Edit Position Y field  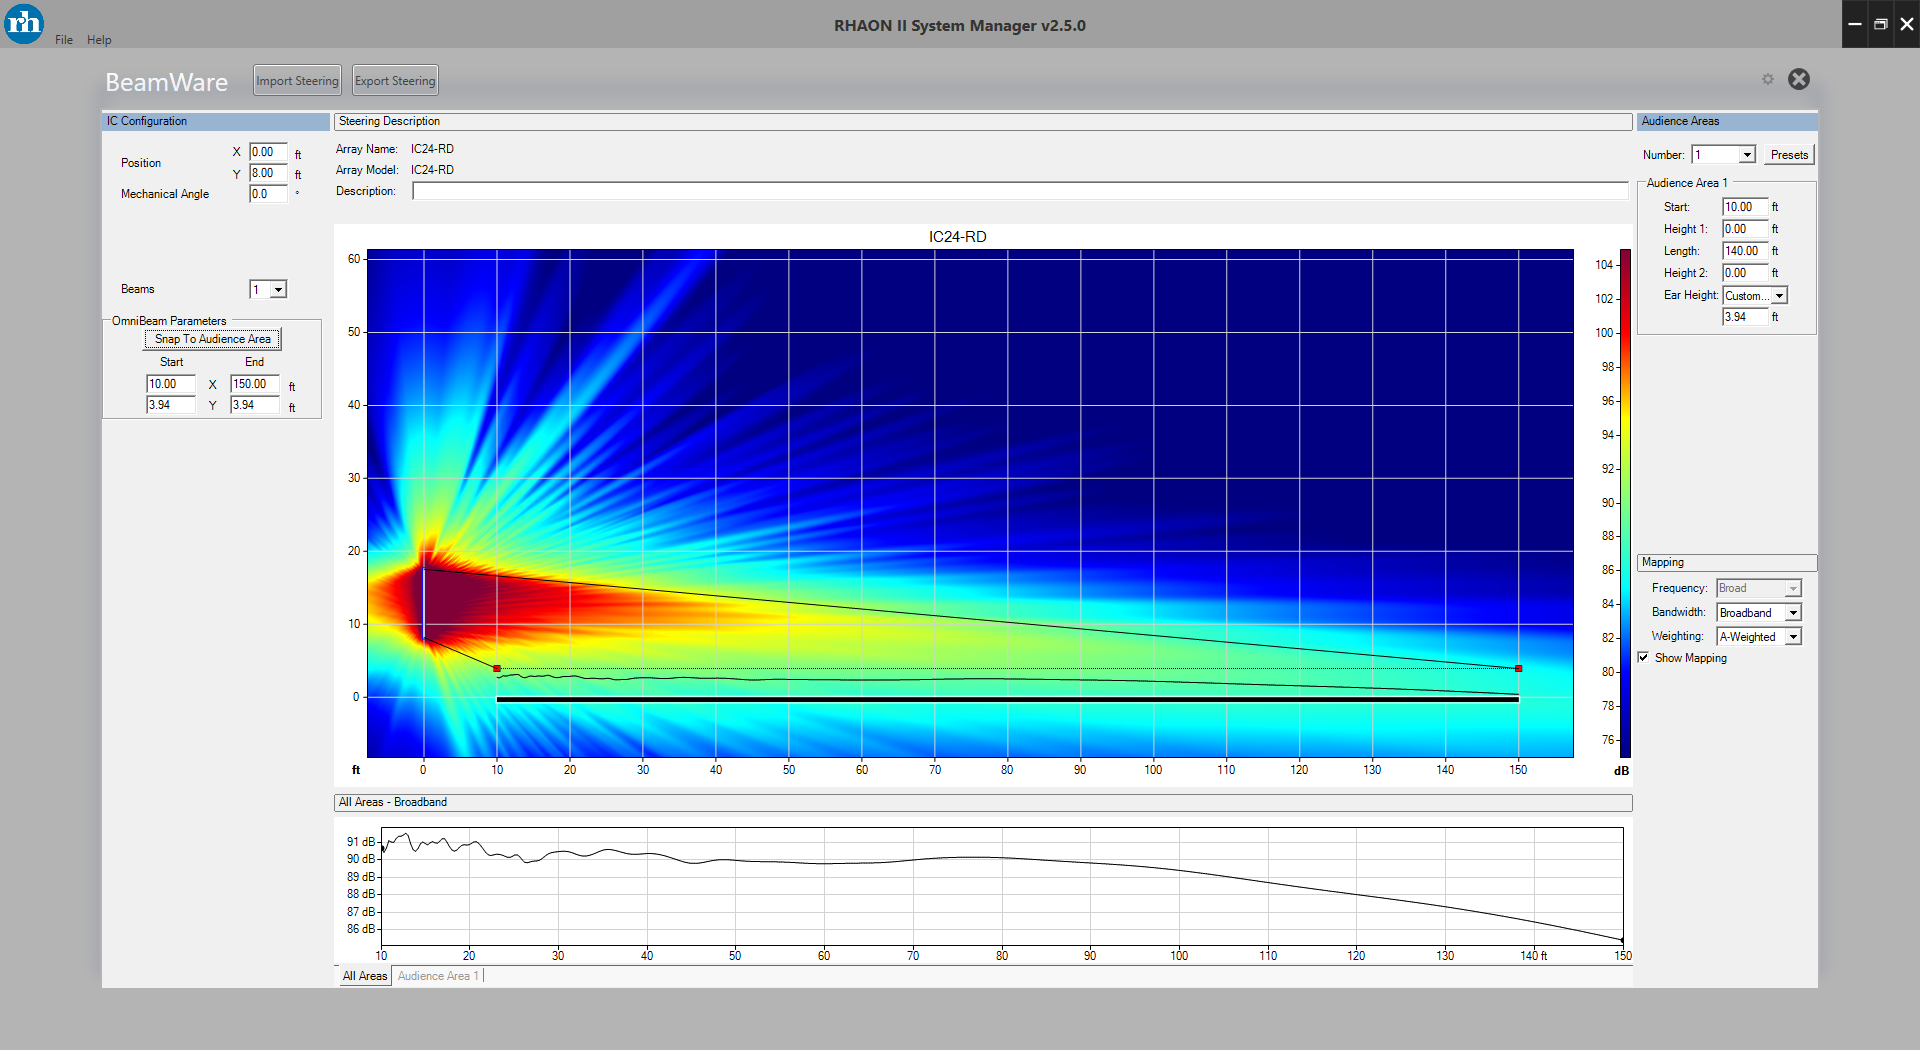pos(268,173)
